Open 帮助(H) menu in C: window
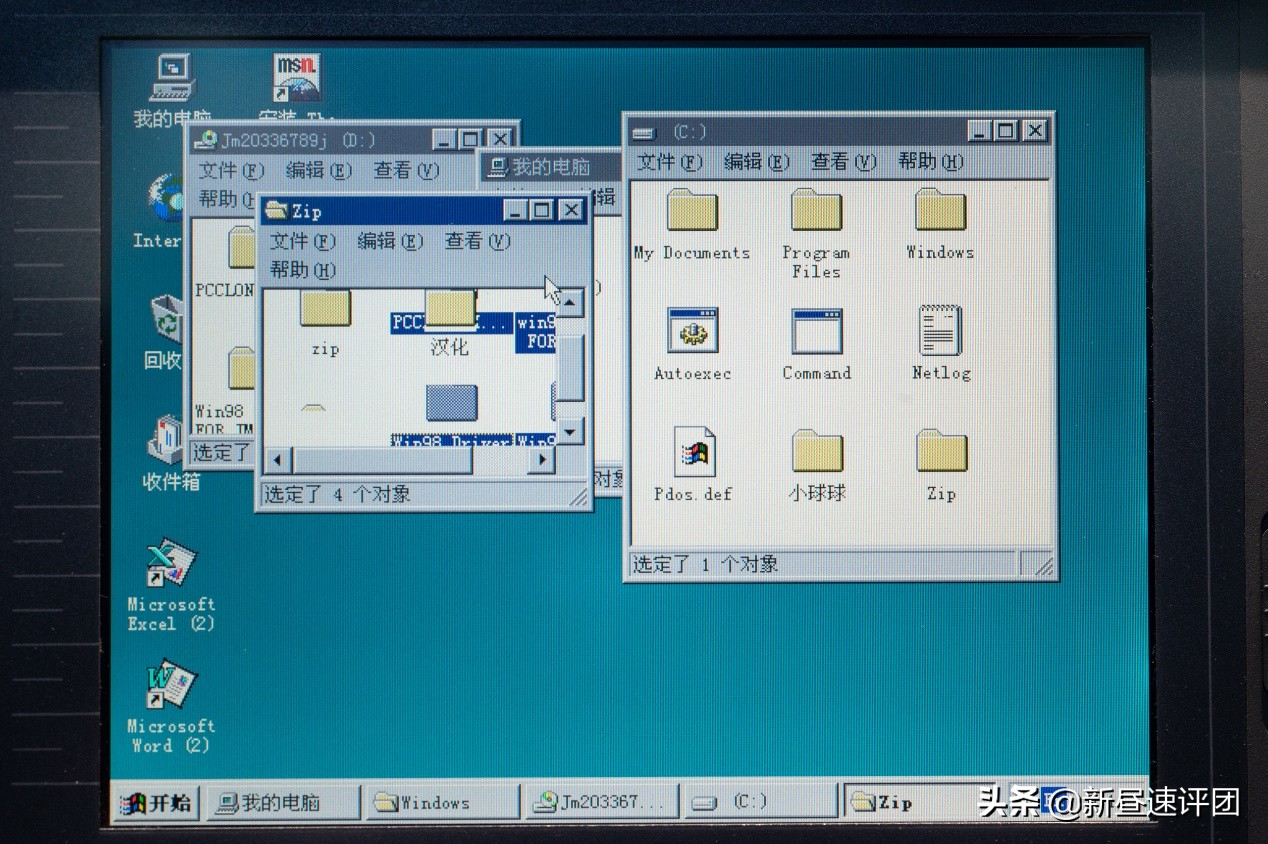The image size is (1268, 844). [930, 162]
